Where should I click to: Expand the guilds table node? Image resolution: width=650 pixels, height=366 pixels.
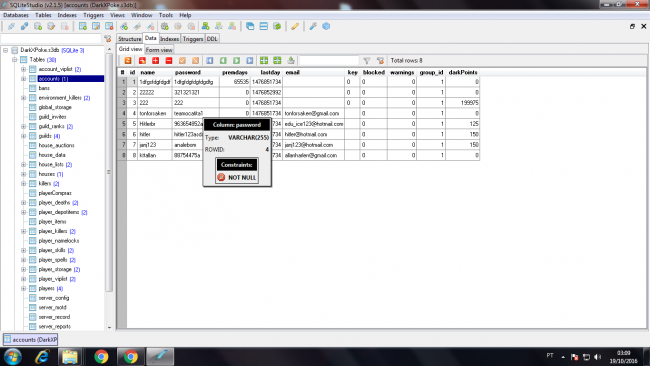point(24,136)
